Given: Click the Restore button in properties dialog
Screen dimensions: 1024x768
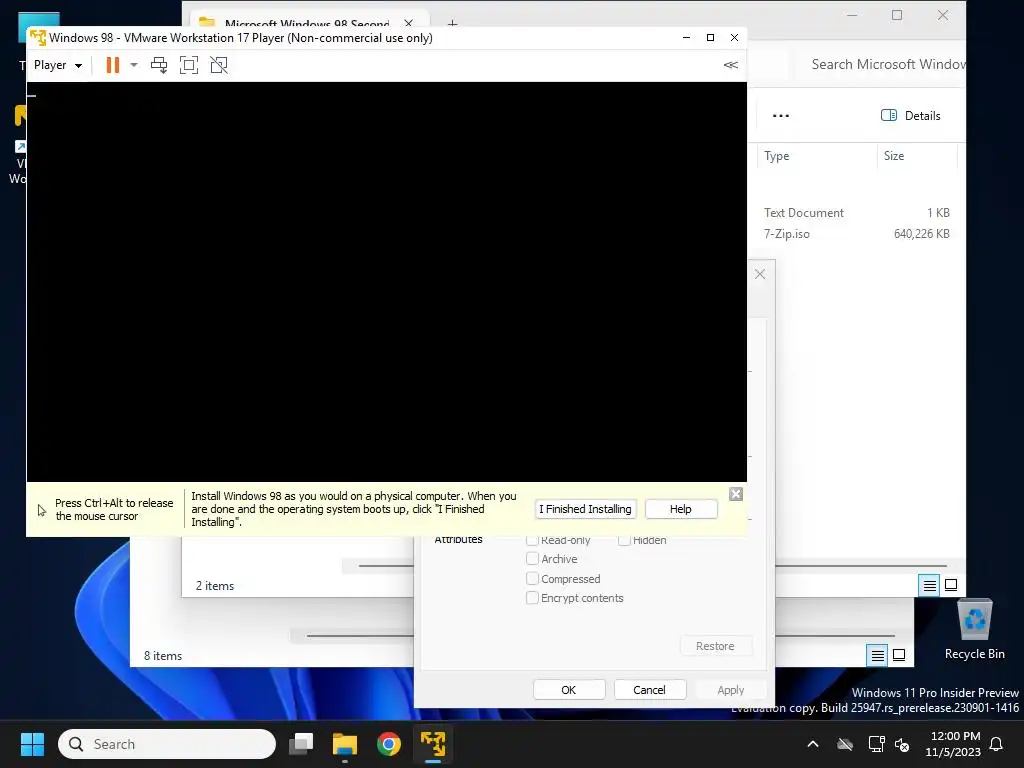Looking at the screenshot, I should click(x=715, y=646).
